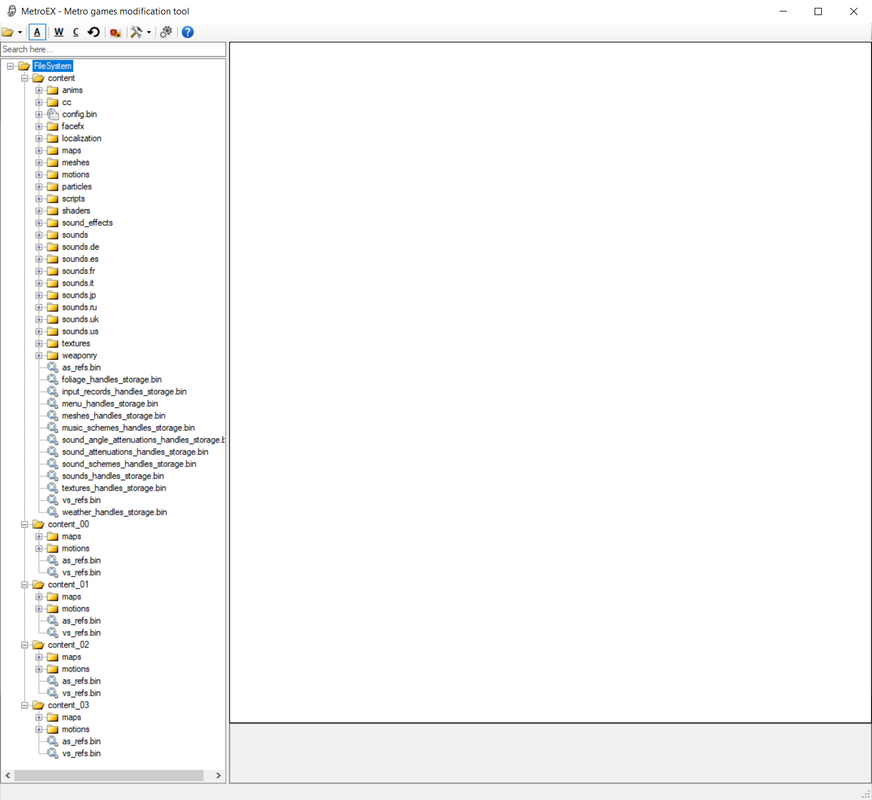Viewport: 872px width, 800px height.
Task: Click the config.bin file icon
Action: coord(52,114)
